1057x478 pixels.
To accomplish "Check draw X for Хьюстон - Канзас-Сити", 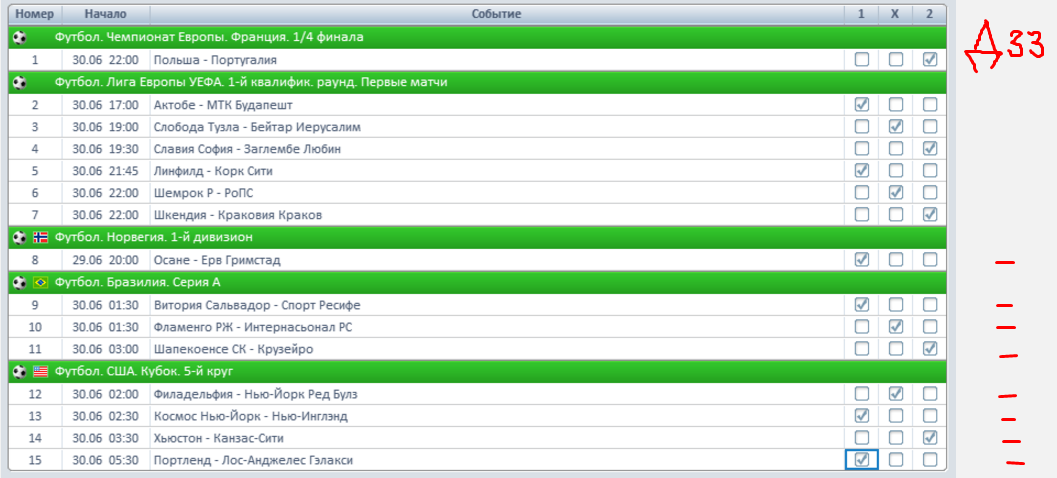I will [895, 438].
